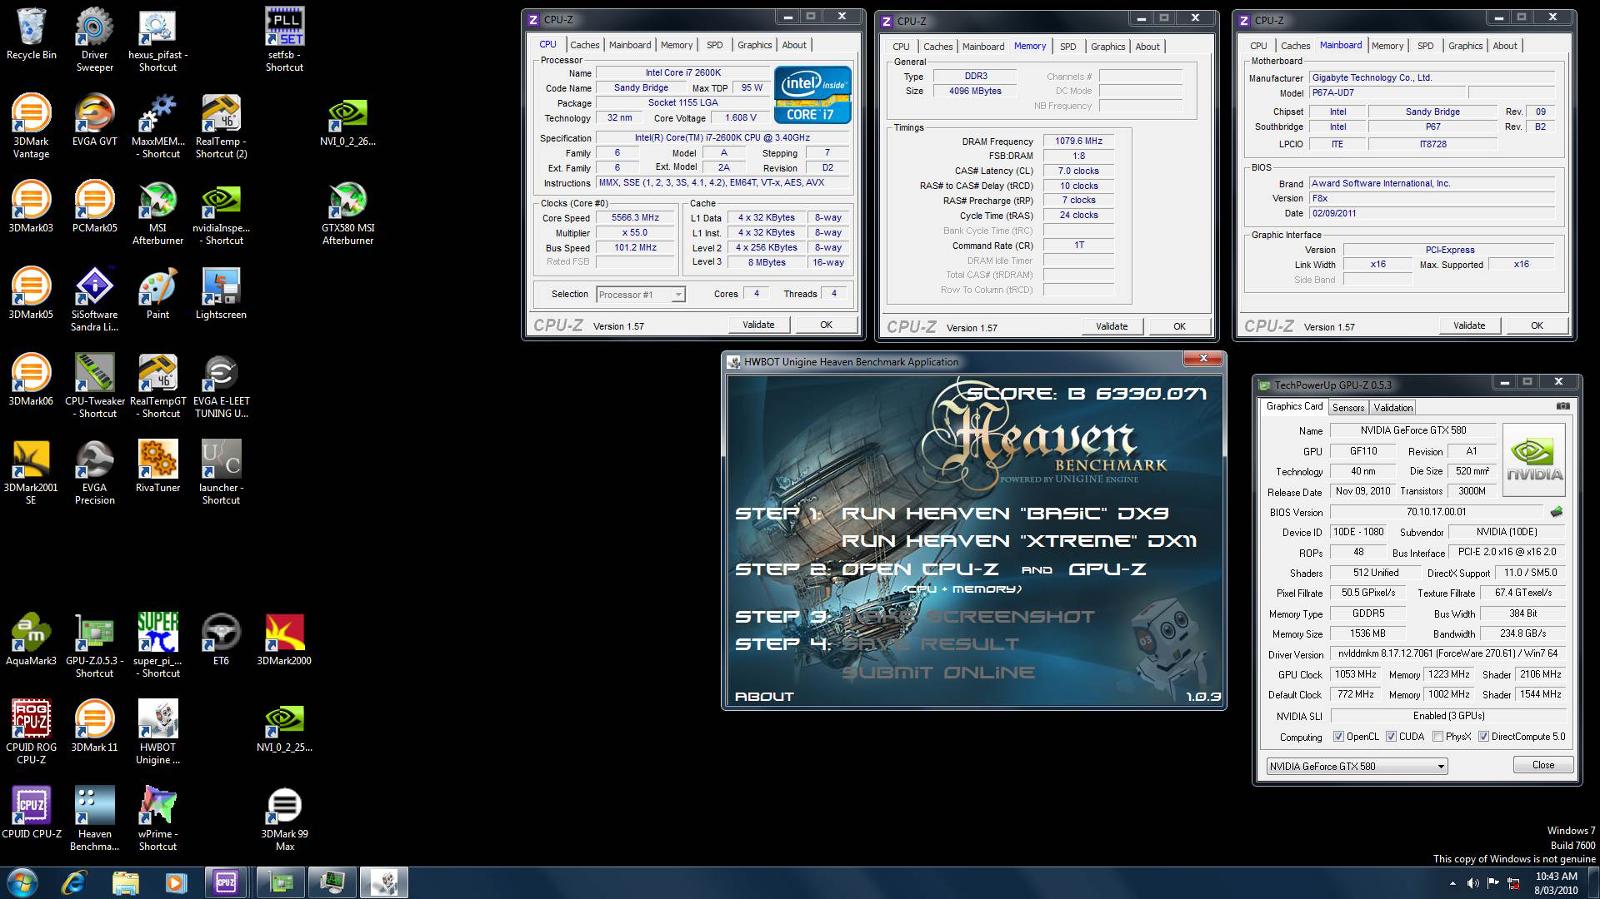Screen dimensions: 1600x899
Task: Click Submit Online in Heaven app
Action: coord(938,673)
